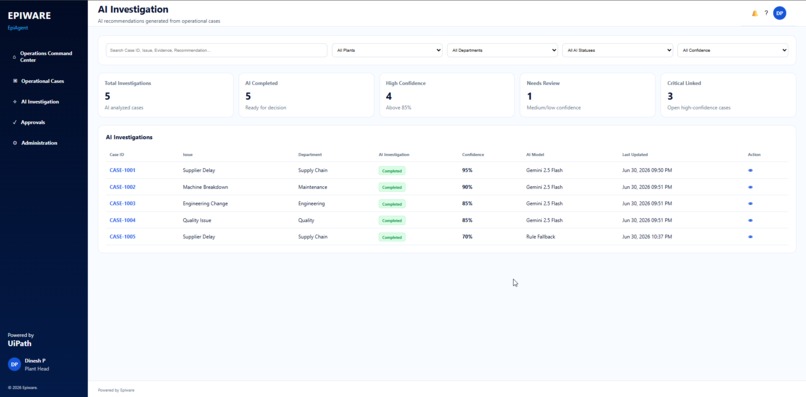Click the 70% confidence value
Screen dimensions: 806x397
tap(467, 237)
